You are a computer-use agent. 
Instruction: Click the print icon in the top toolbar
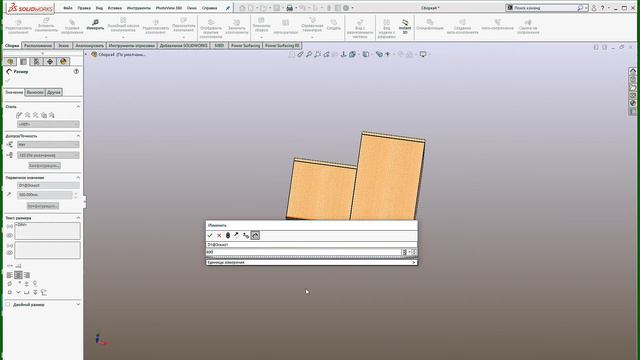tap(290, 8)
